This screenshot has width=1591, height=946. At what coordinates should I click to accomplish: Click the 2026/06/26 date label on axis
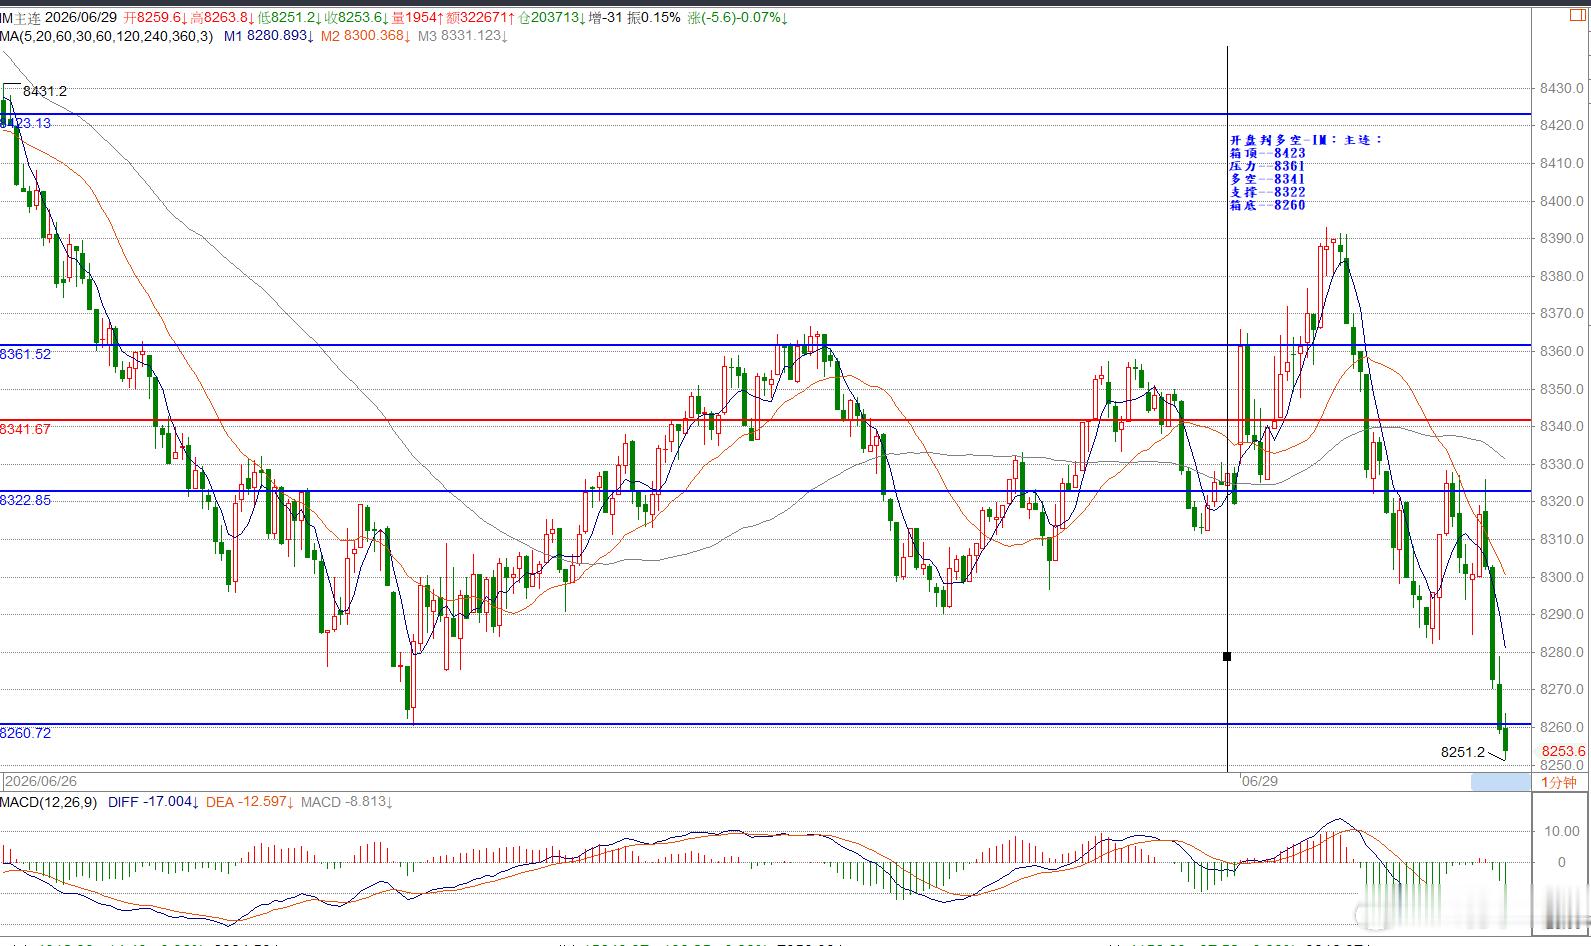(41, 781)
